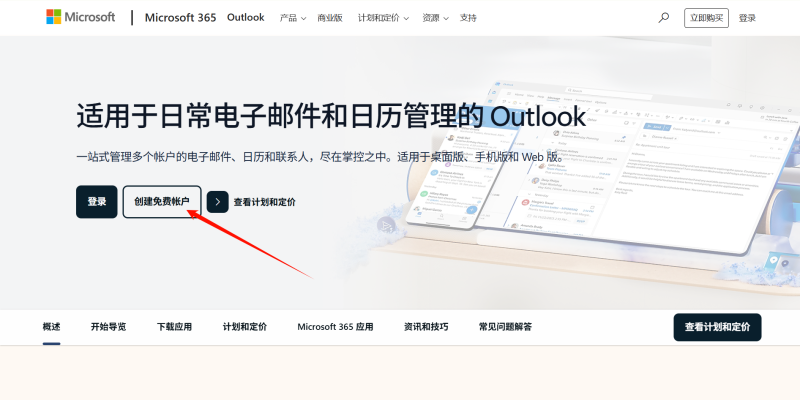
Task: Click the 创建免费帐户 button
Action: pyautogui.click(x=161, y=202)
